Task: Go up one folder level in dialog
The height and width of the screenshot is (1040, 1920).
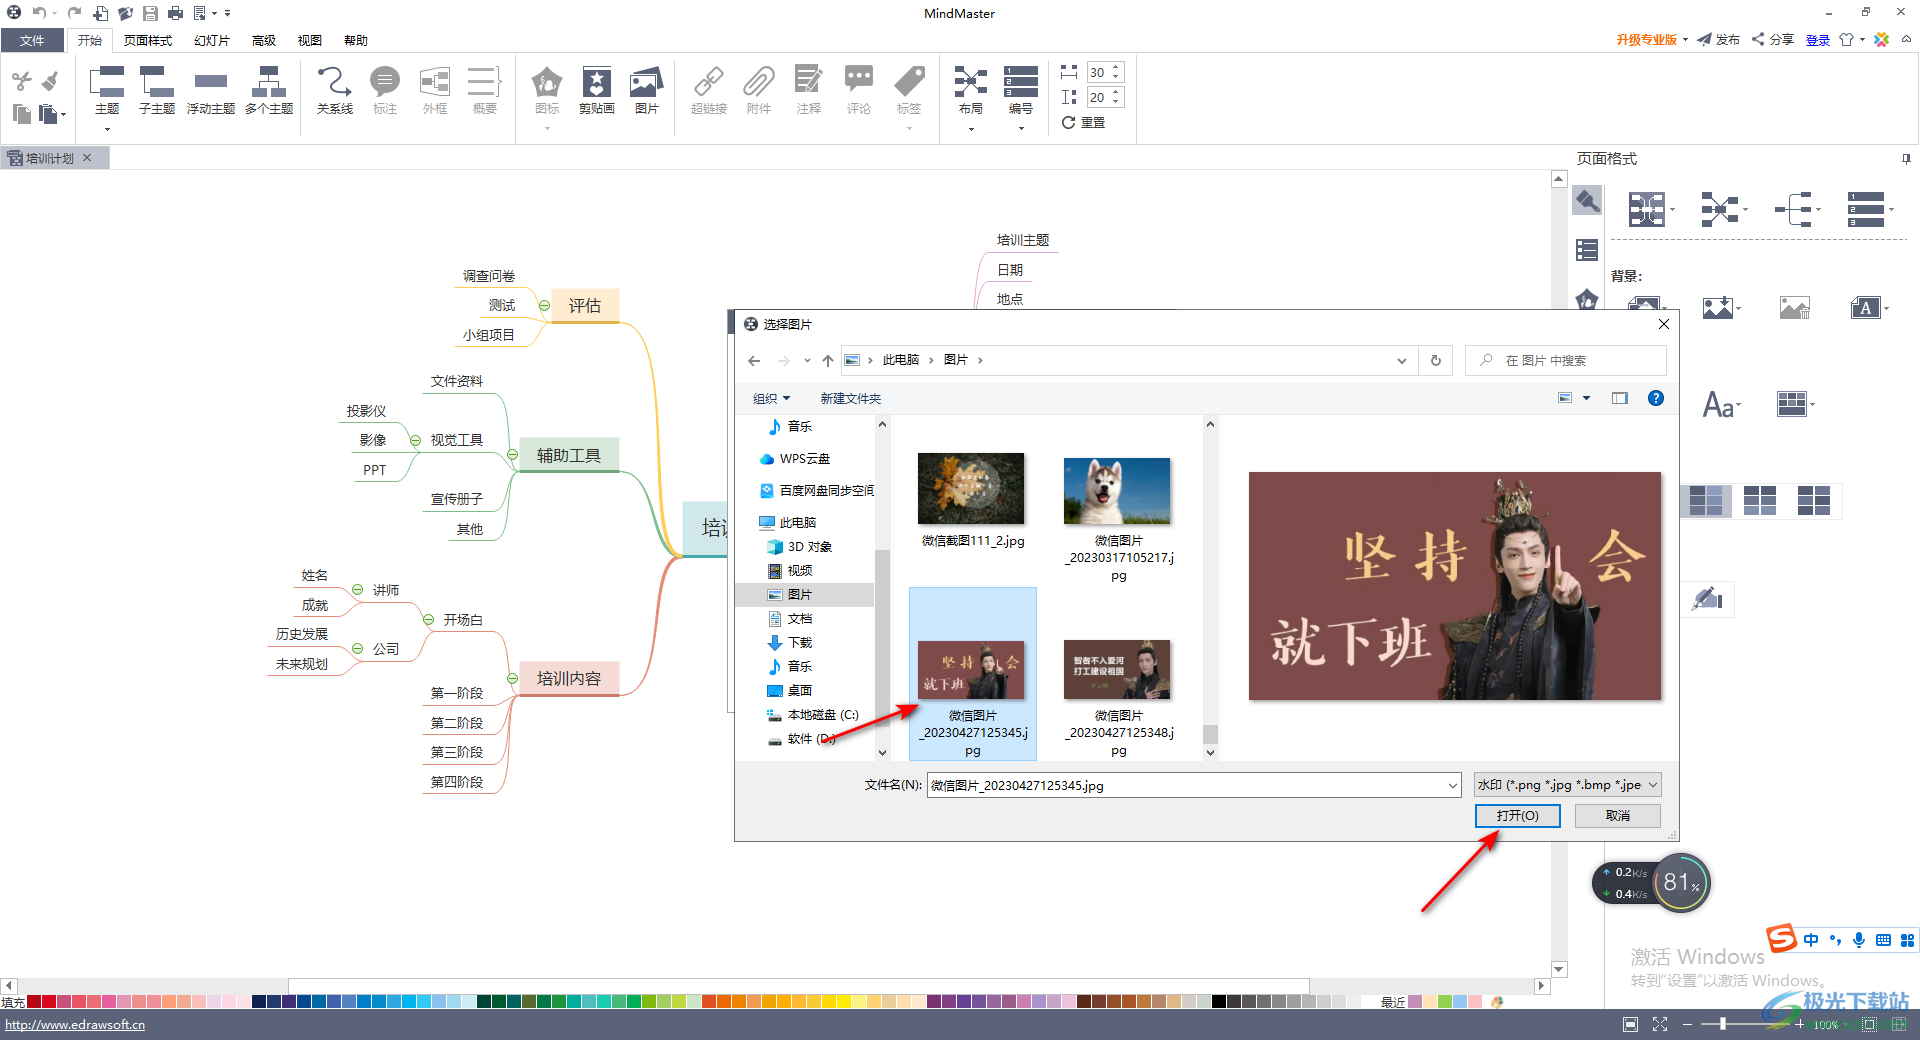Action: (828, 360)
